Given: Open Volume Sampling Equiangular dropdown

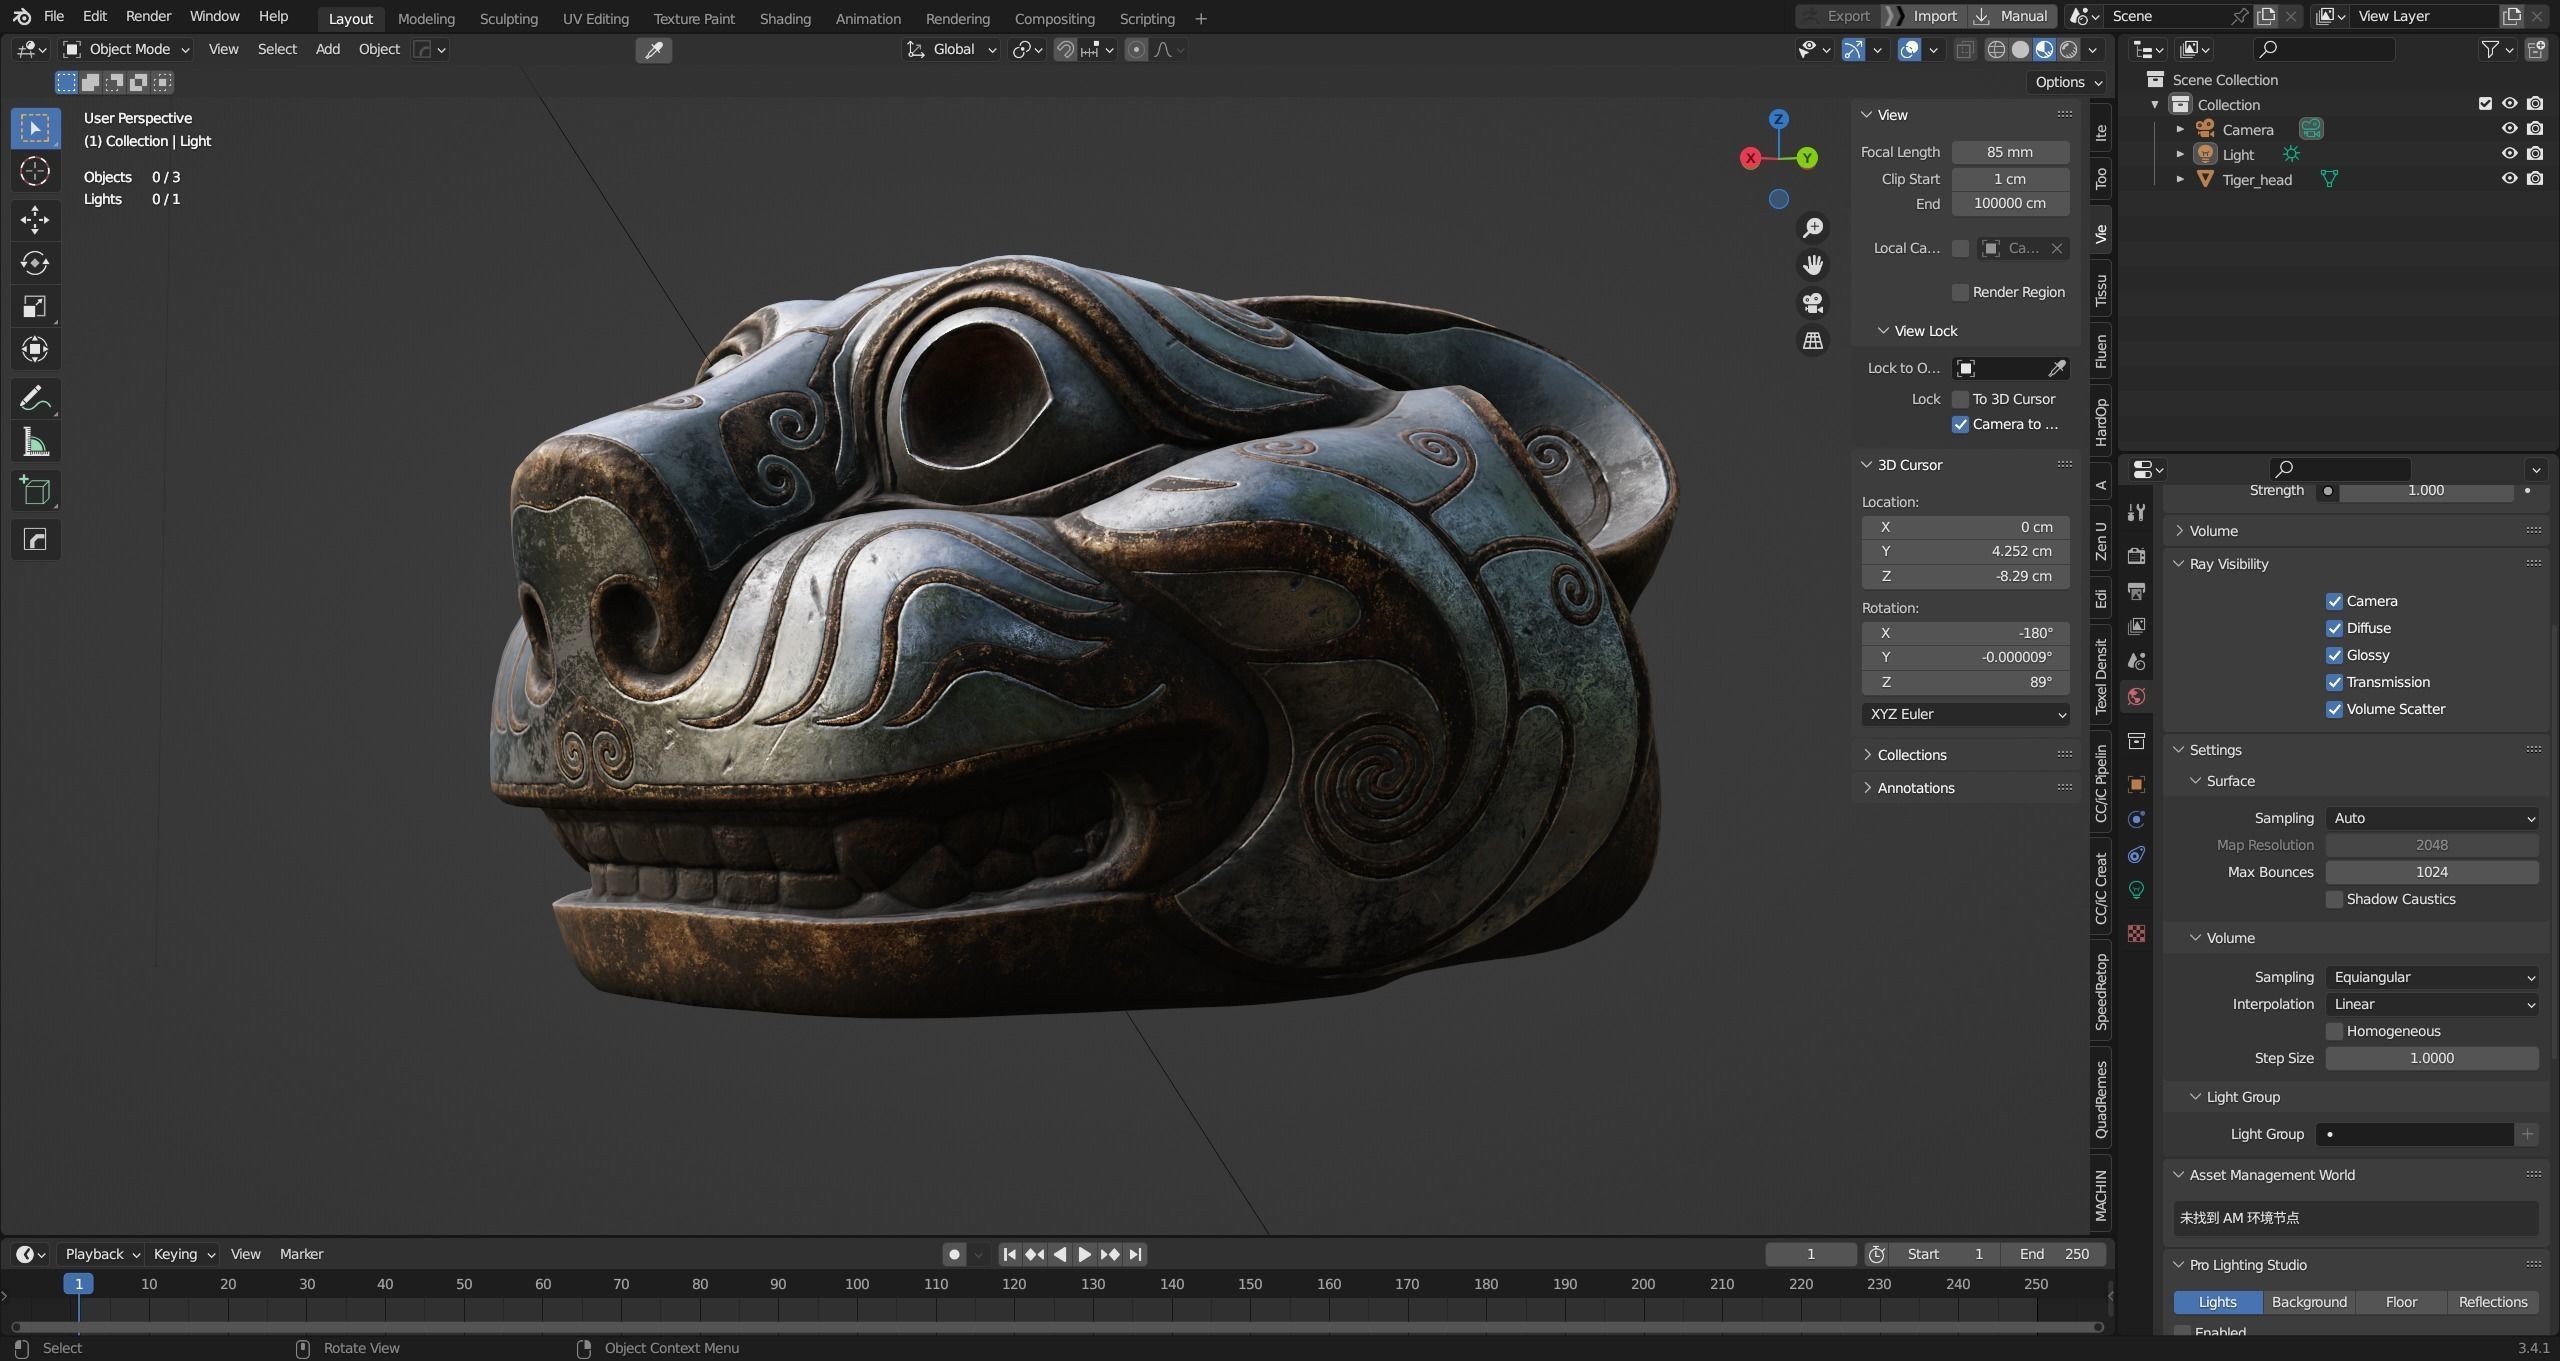Looking at the screenshot, I should (x=2431, y=977).
